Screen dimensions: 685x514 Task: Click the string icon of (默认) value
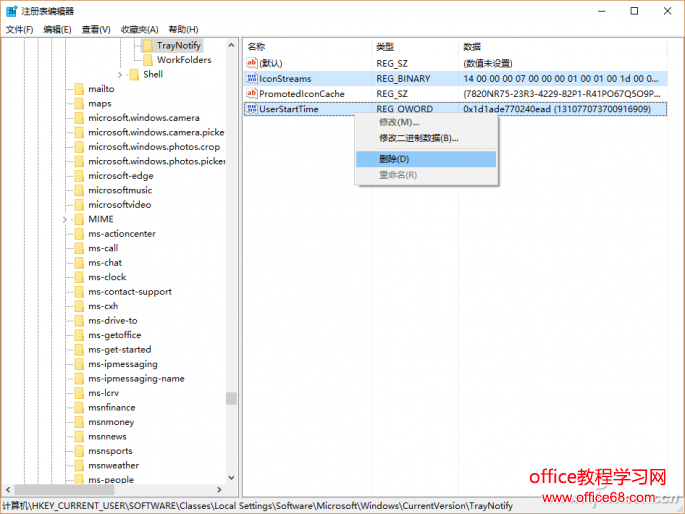(252, 63)
